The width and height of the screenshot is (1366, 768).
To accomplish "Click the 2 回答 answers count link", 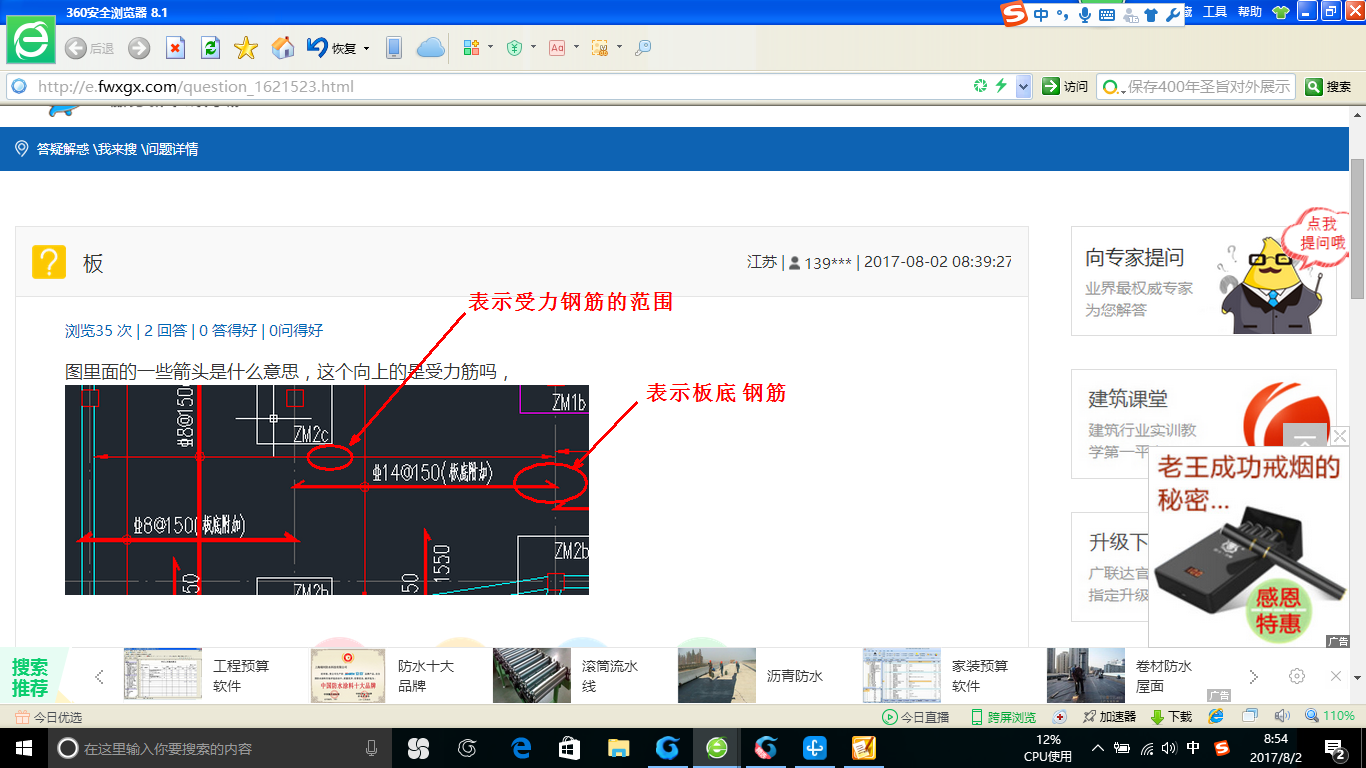I will (165, 331).
